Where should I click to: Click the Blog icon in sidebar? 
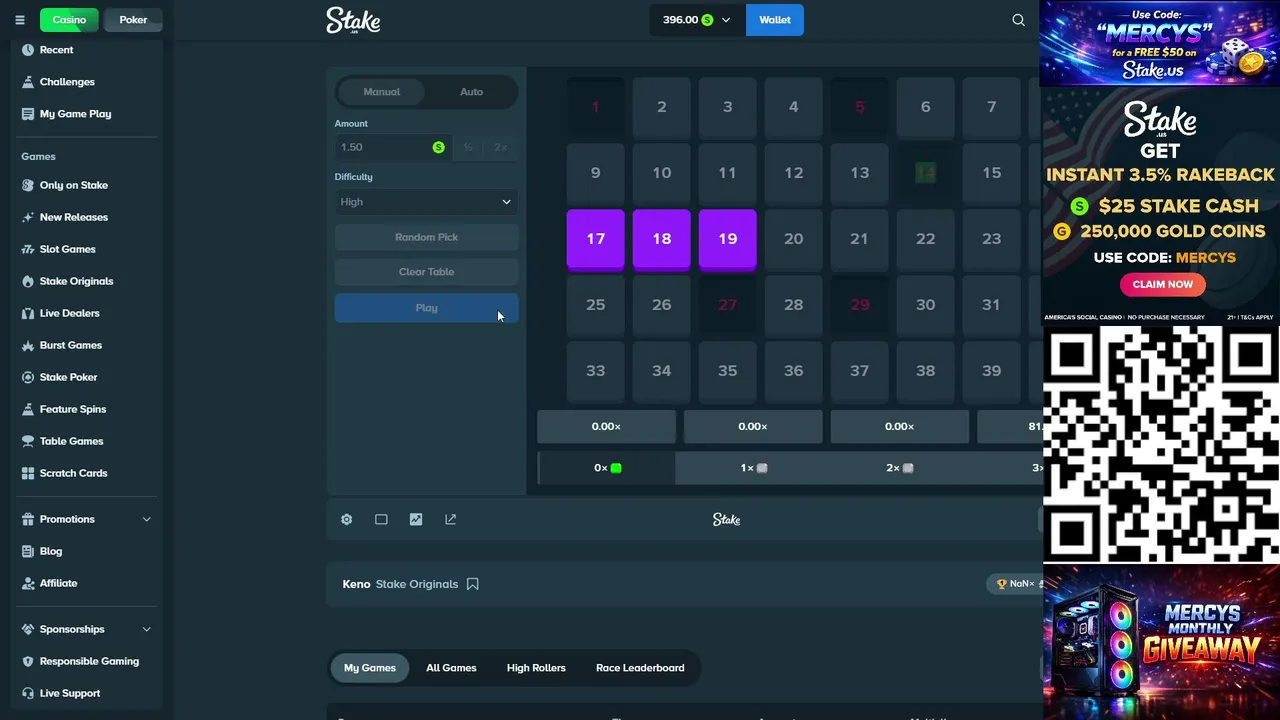pos(28,551)
